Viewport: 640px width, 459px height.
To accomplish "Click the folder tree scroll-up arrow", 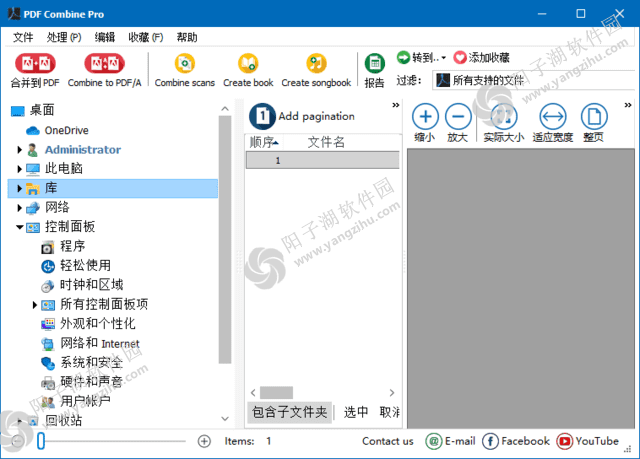I will [x=225, y=109].
